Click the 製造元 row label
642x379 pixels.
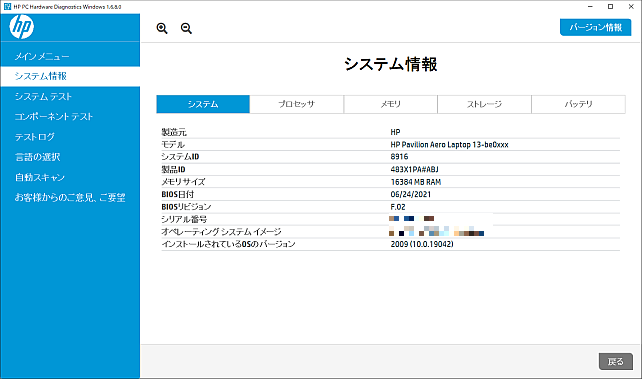click(174, 132)
